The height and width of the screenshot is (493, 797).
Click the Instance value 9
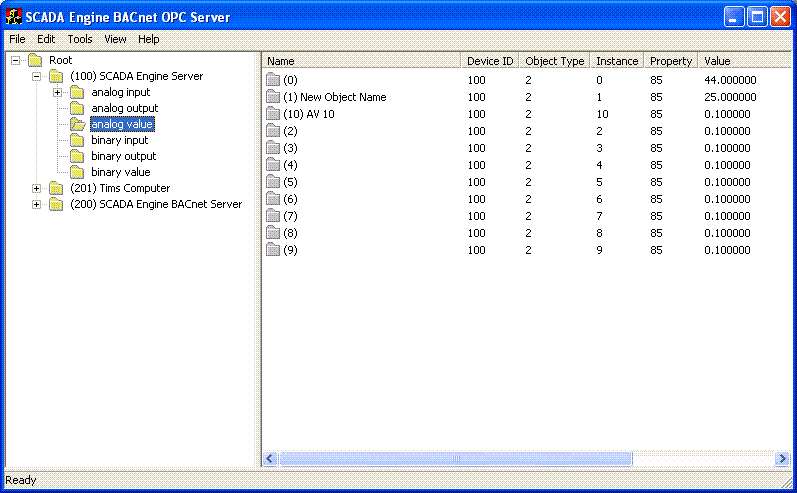pyautogui.click(x=599, y=250)
